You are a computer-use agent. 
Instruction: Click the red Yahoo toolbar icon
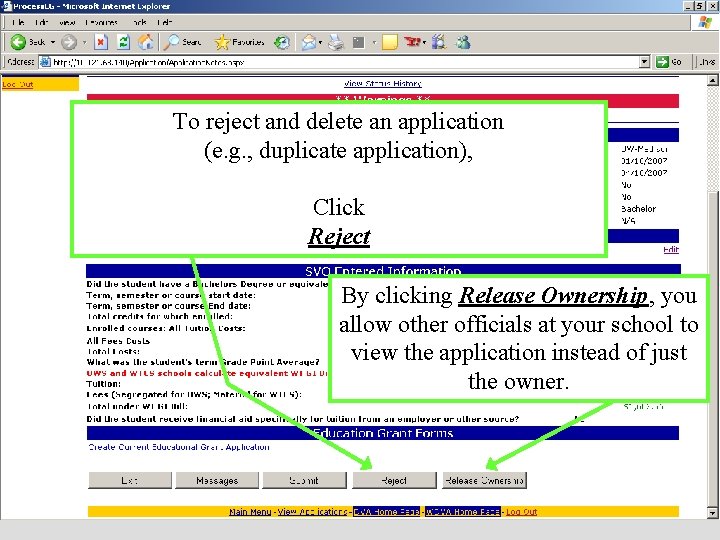tap(412, 42)
